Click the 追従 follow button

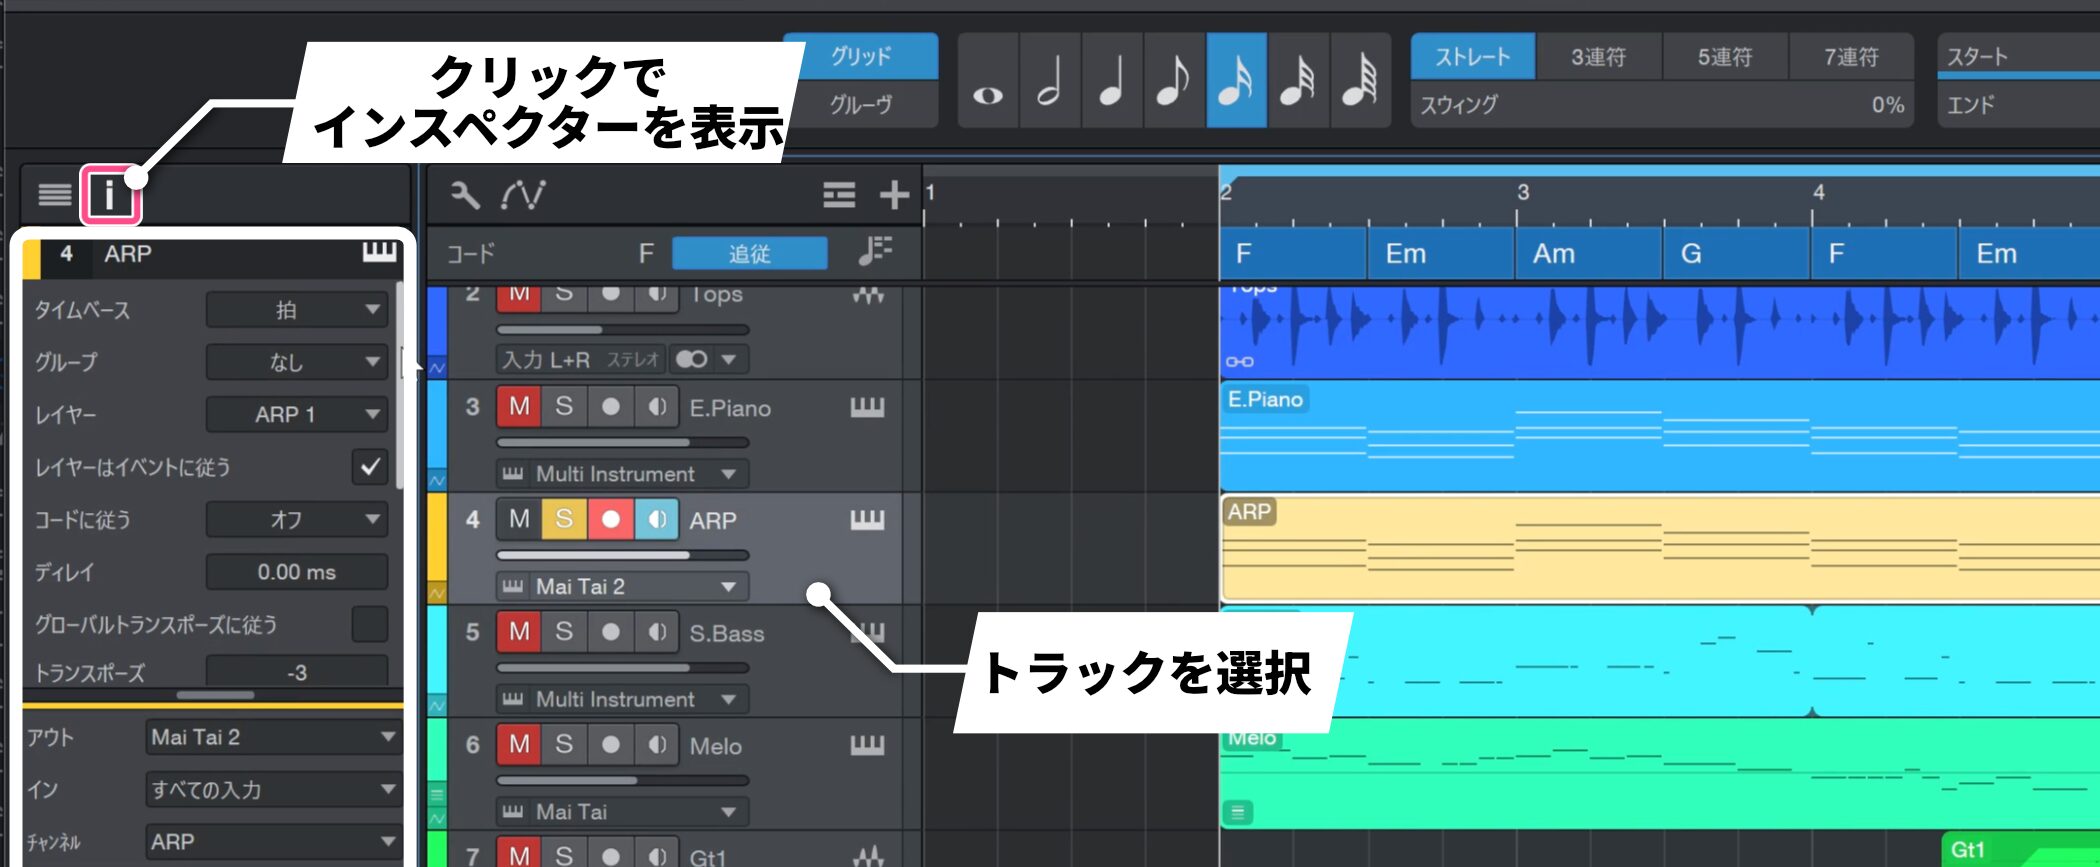749,254
